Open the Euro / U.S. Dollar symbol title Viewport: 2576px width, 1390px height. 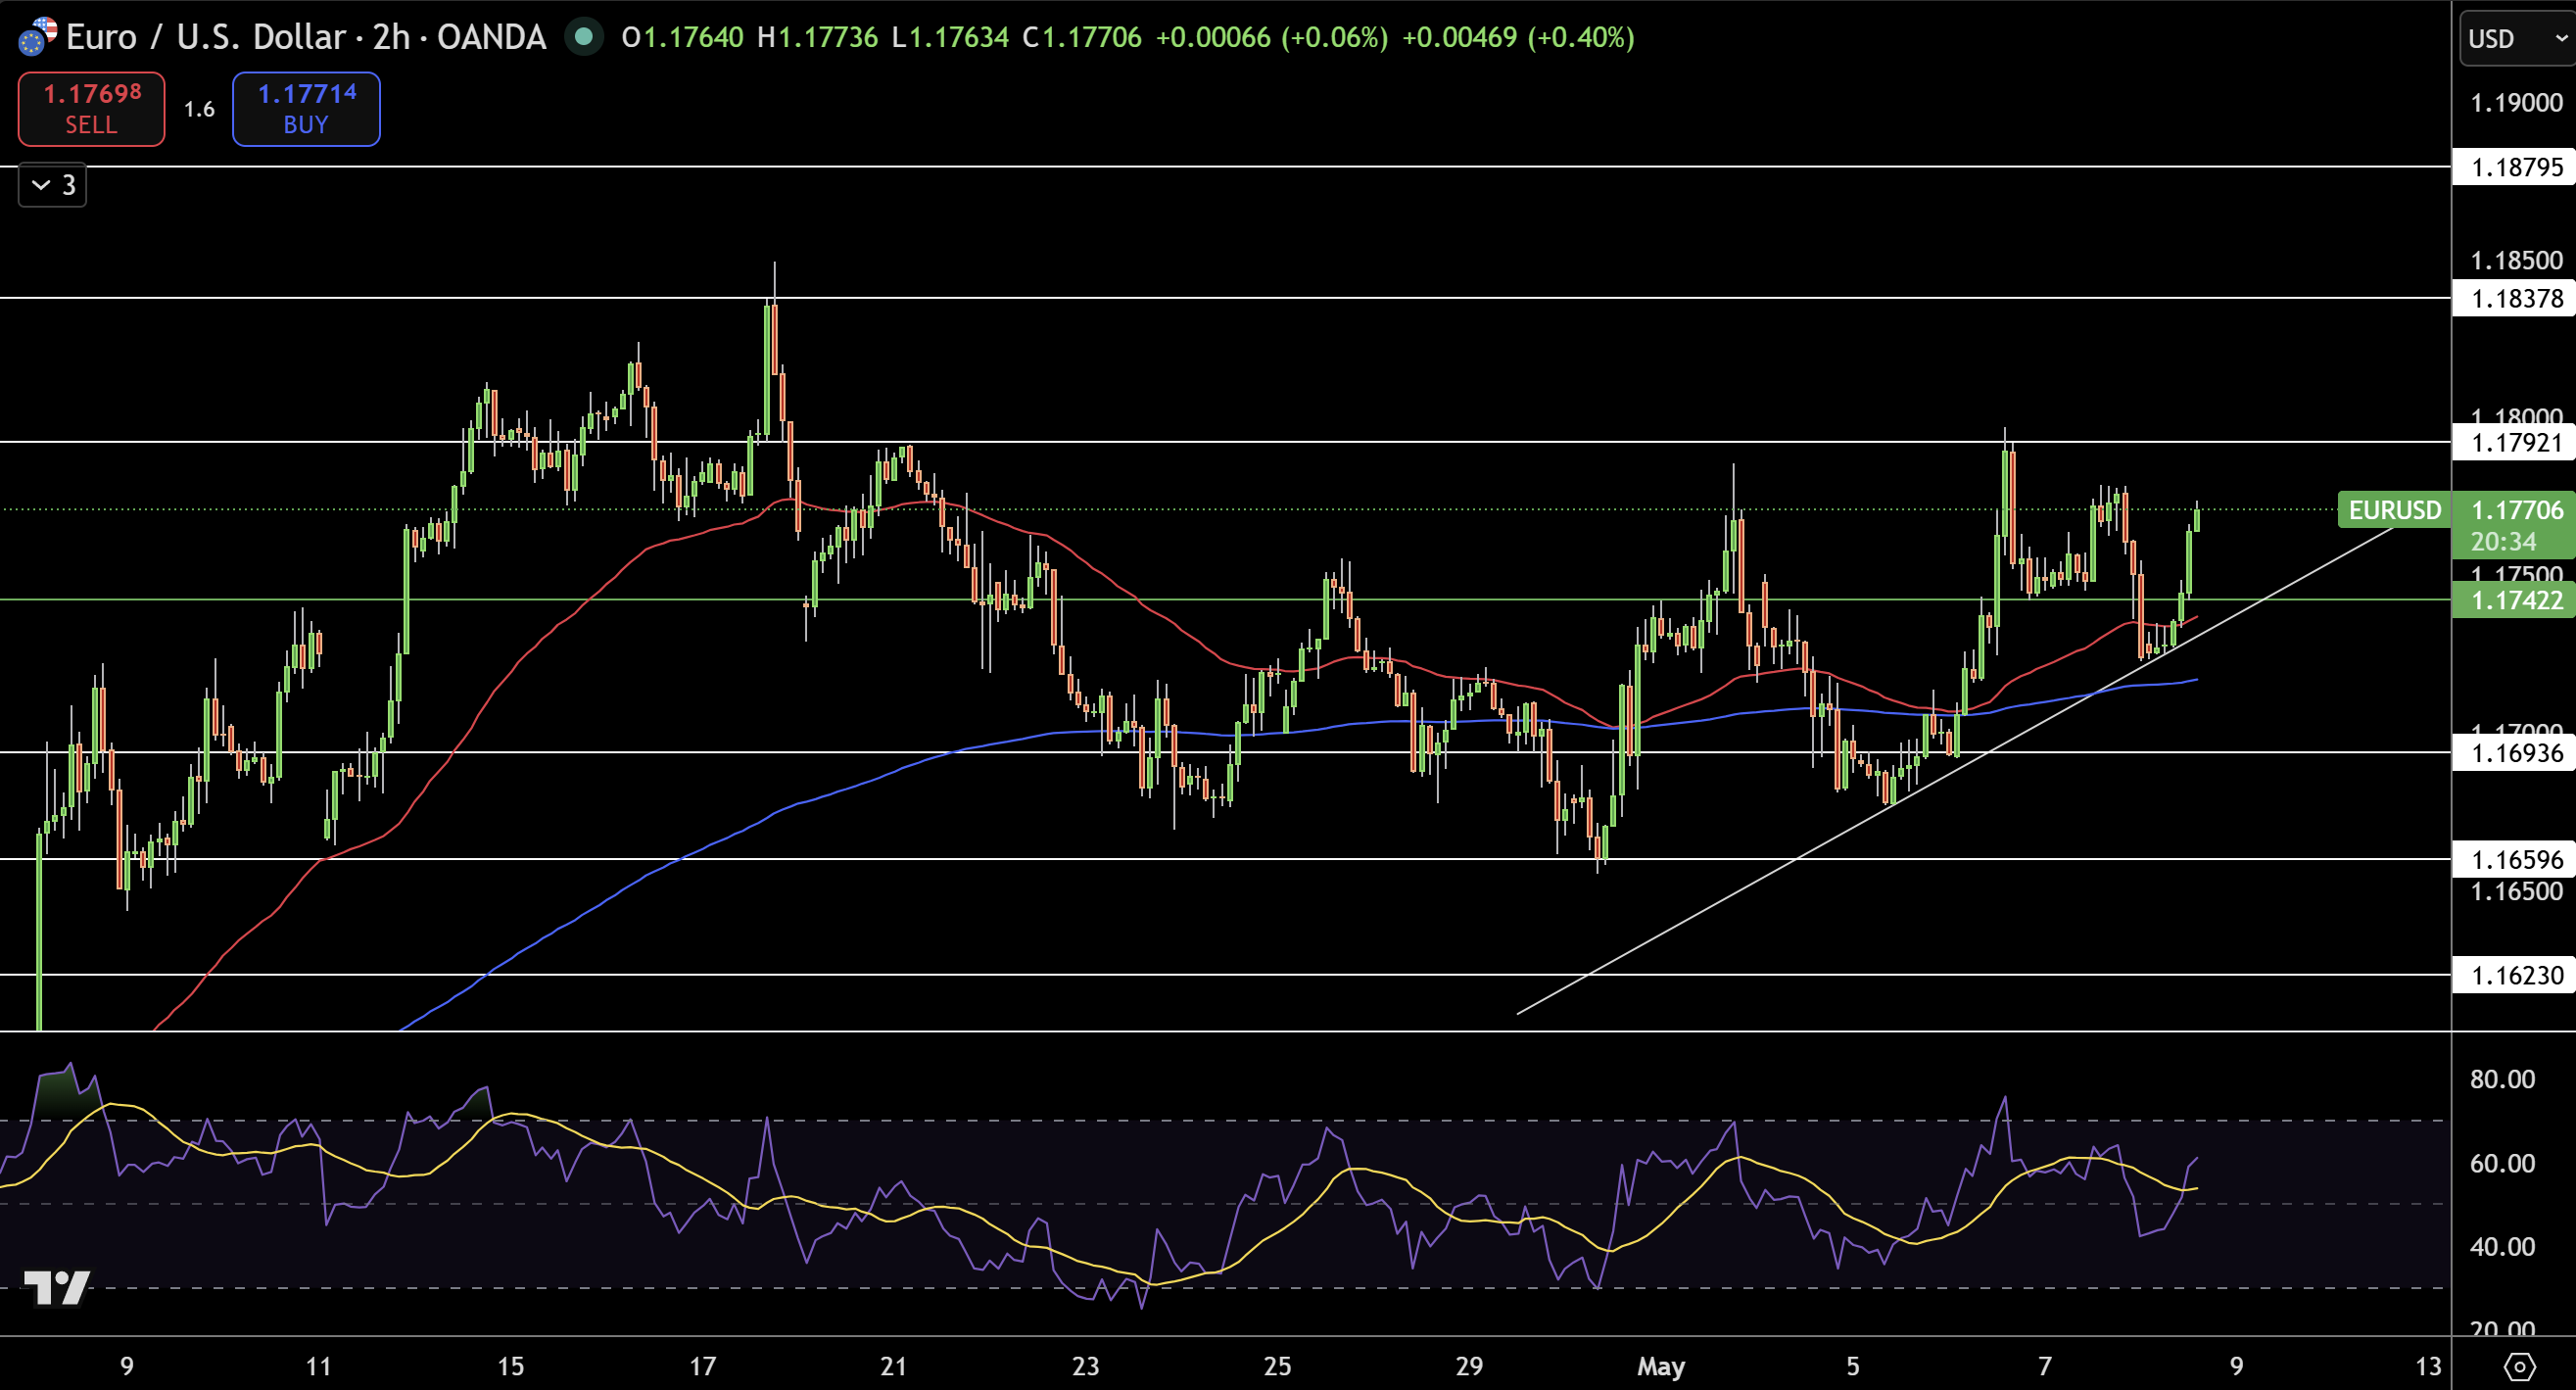[306, 37]
